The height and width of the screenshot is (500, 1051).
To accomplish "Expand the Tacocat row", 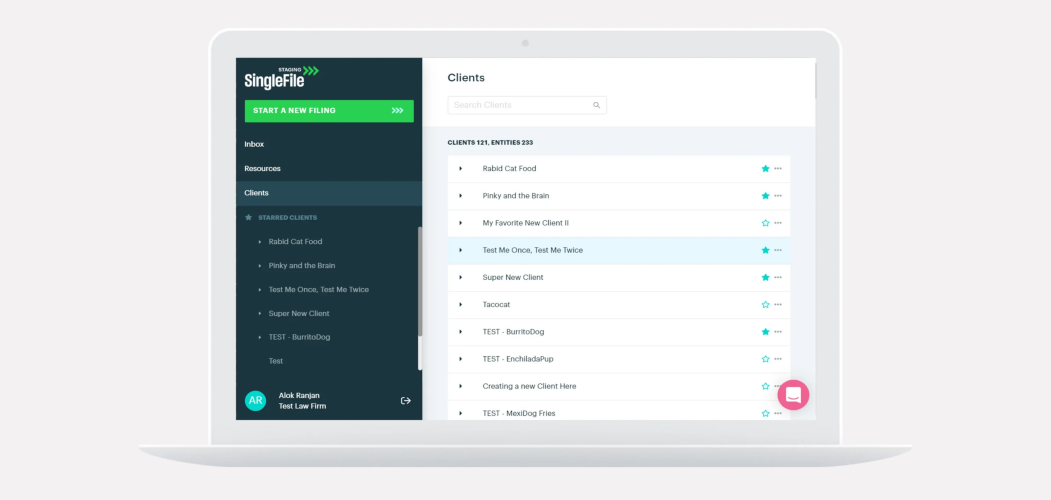I will (x=460, y=304).
